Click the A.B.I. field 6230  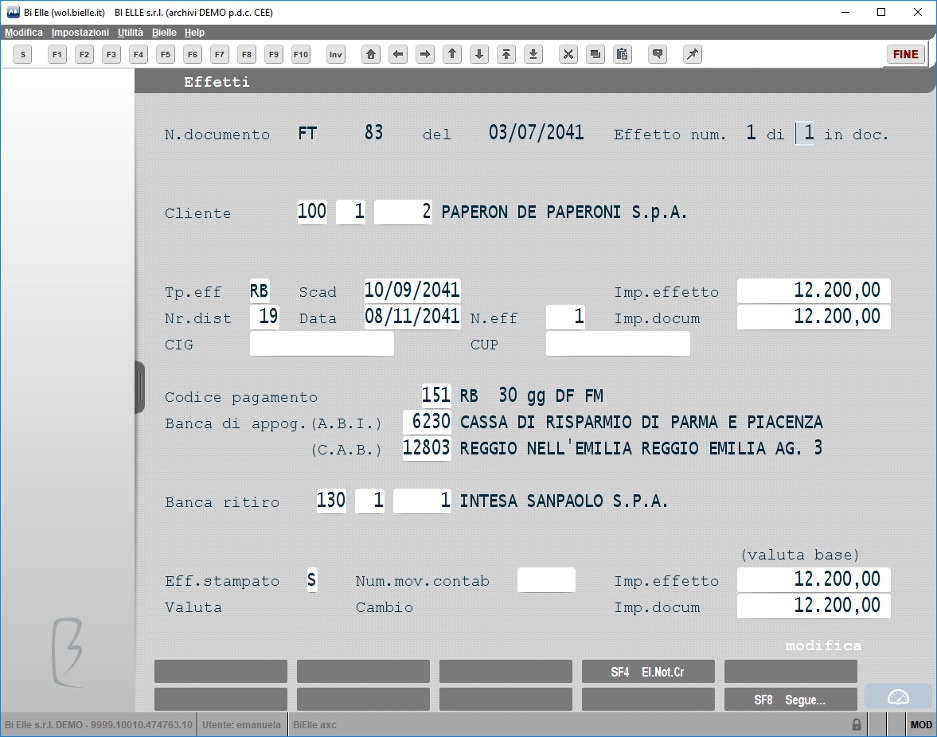tap(427, 421)
